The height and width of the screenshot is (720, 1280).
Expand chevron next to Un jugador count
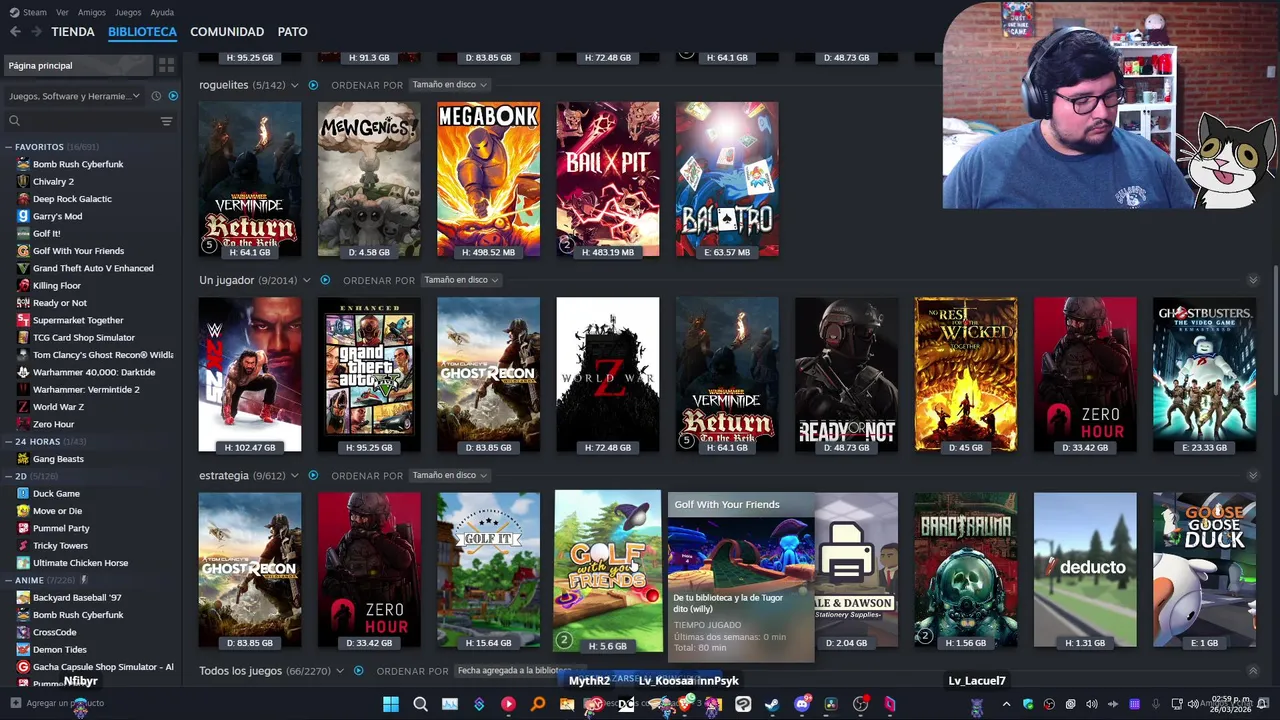click(306, 280)
